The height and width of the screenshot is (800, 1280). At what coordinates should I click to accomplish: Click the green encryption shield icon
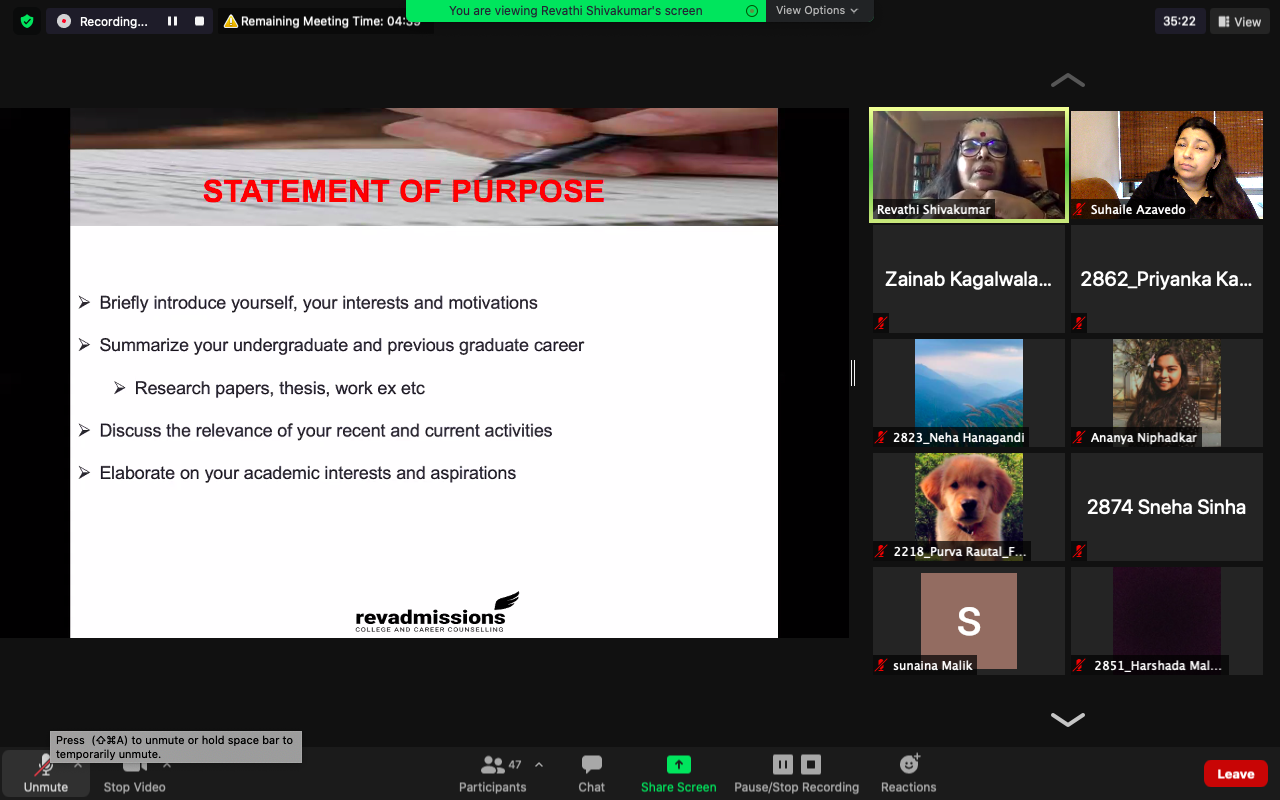point(27,20)
